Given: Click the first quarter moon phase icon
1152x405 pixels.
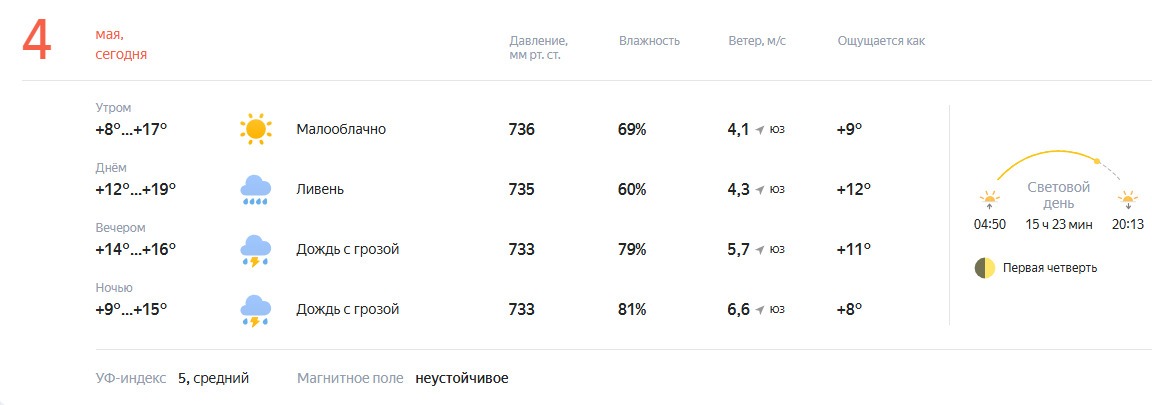Looking at the screenshot, I should click(x=984, y=268).
